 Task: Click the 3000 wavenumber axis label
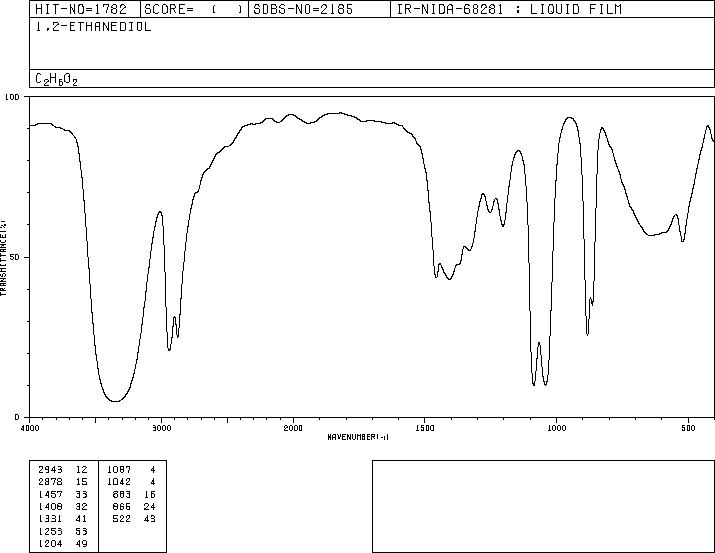point(161,428)
